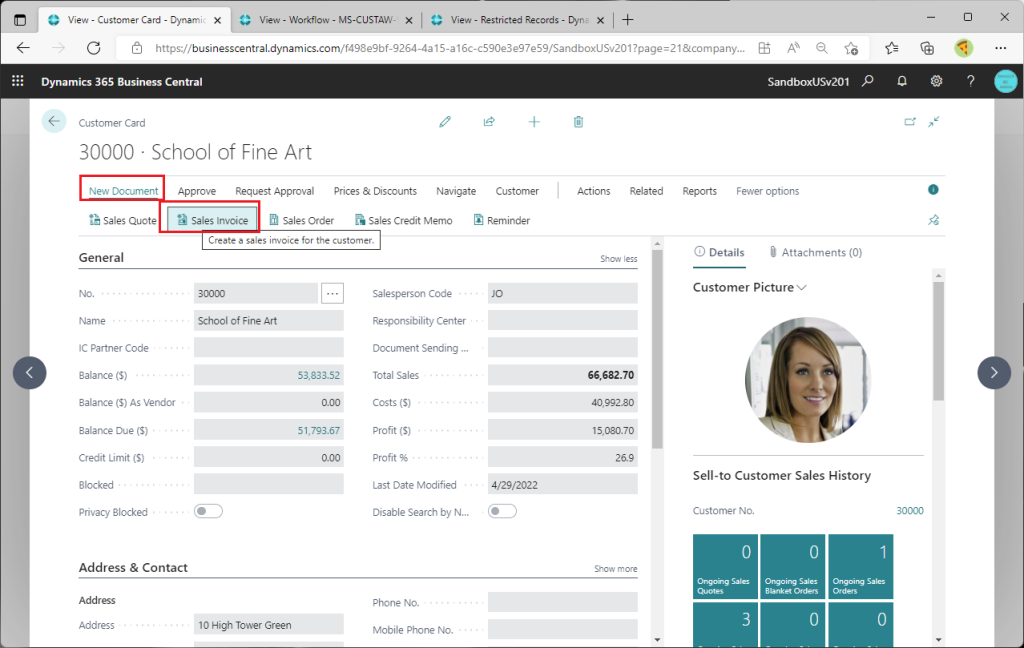The height and width of the screenshot is (648, 1024).
Task: Open the Customer menu
Action: (517, 191)
